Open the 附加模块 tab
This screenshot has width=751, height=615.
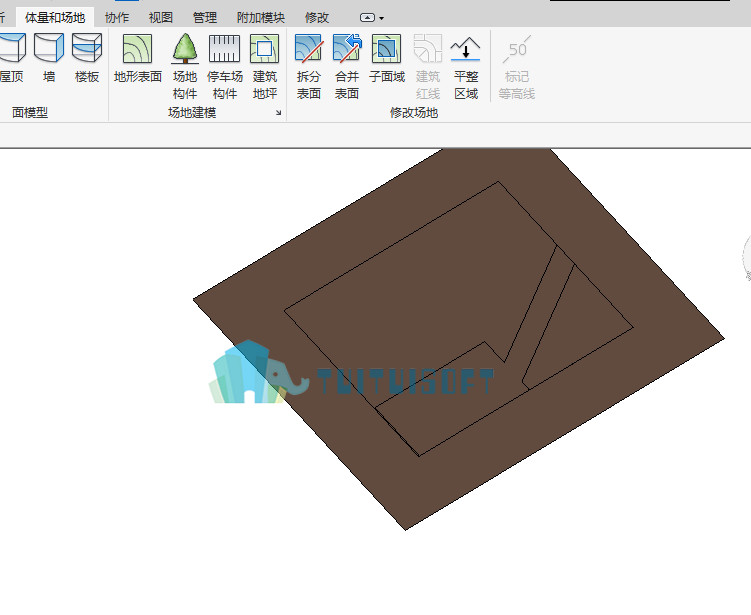tap(261, 18)
